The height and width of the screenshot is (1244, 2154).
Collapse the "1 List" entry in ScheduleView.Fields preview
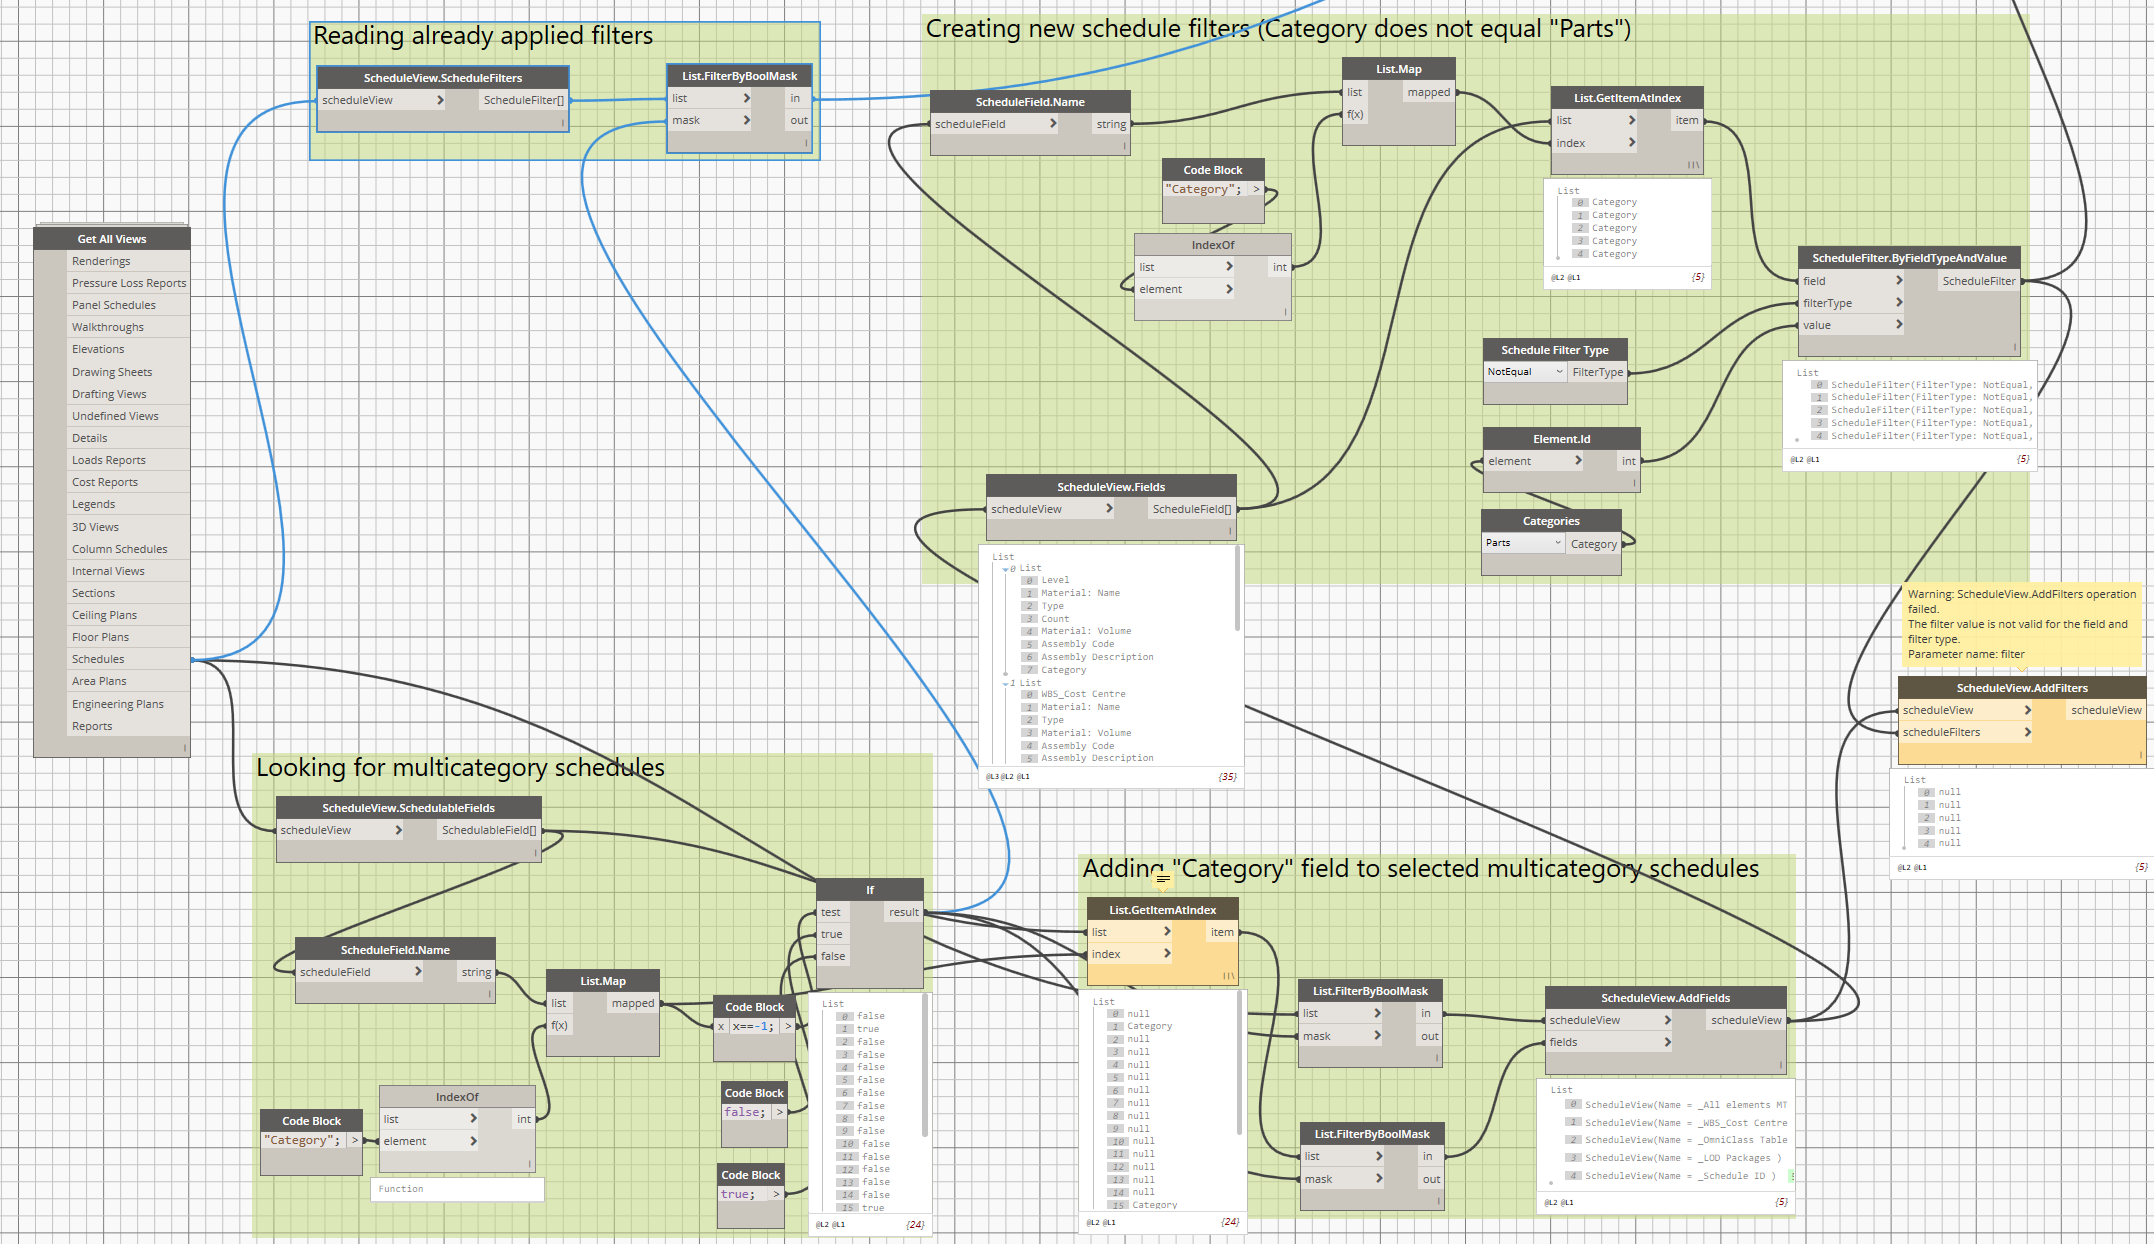(1006, 684)
